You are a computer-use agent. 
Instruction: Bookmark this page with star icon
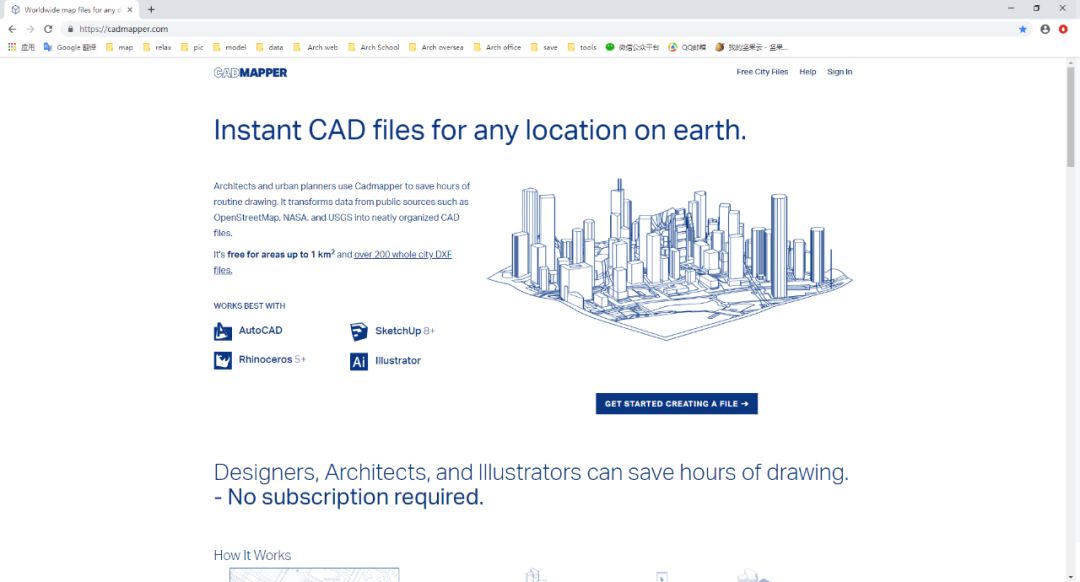click(1023, 29)
